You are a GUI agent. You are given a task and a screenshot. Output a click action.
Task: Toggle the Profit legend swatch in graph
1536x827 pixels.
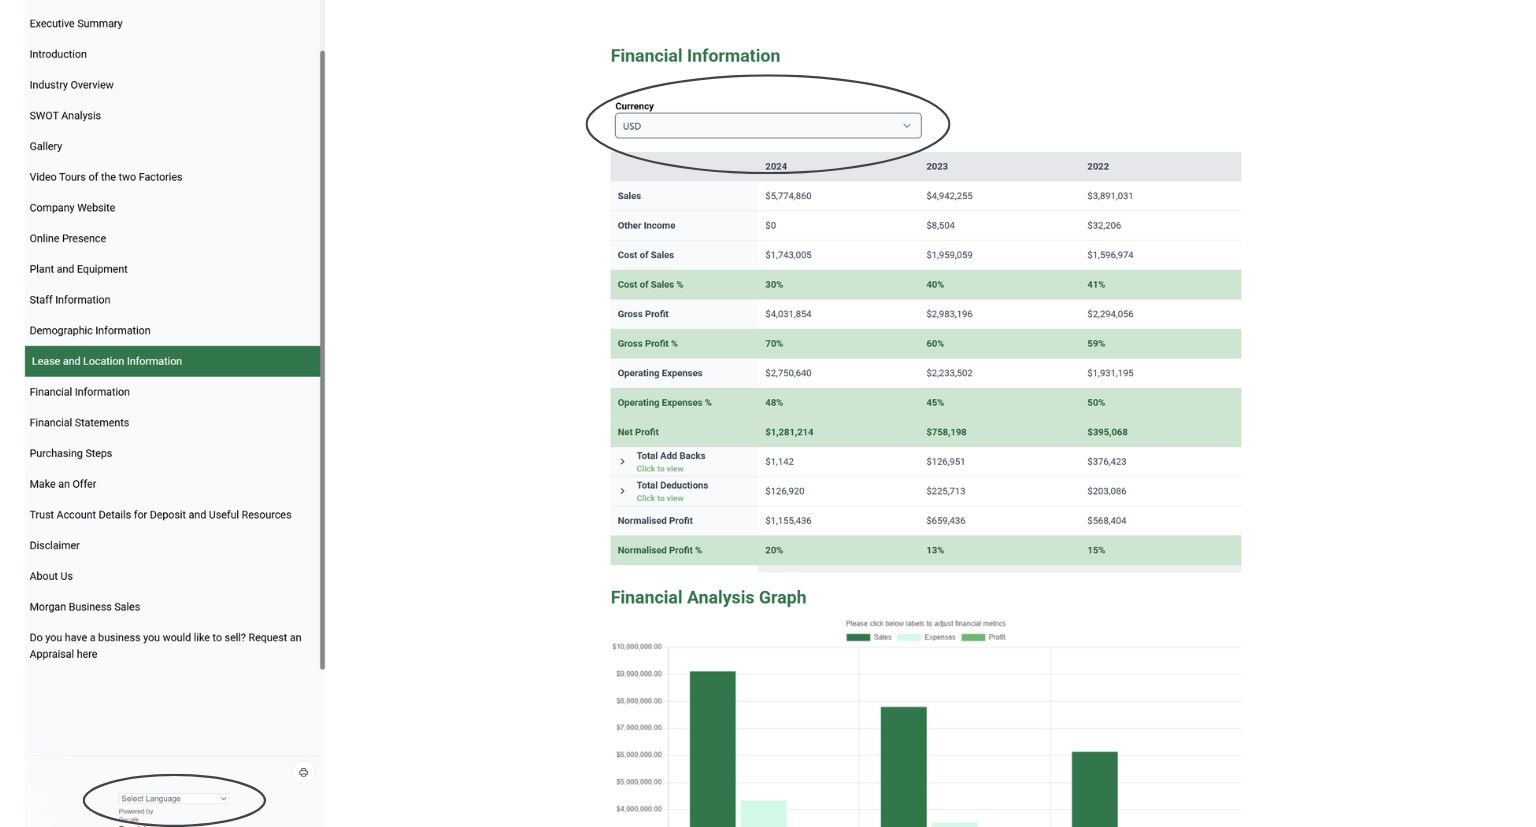click(973, 637)
